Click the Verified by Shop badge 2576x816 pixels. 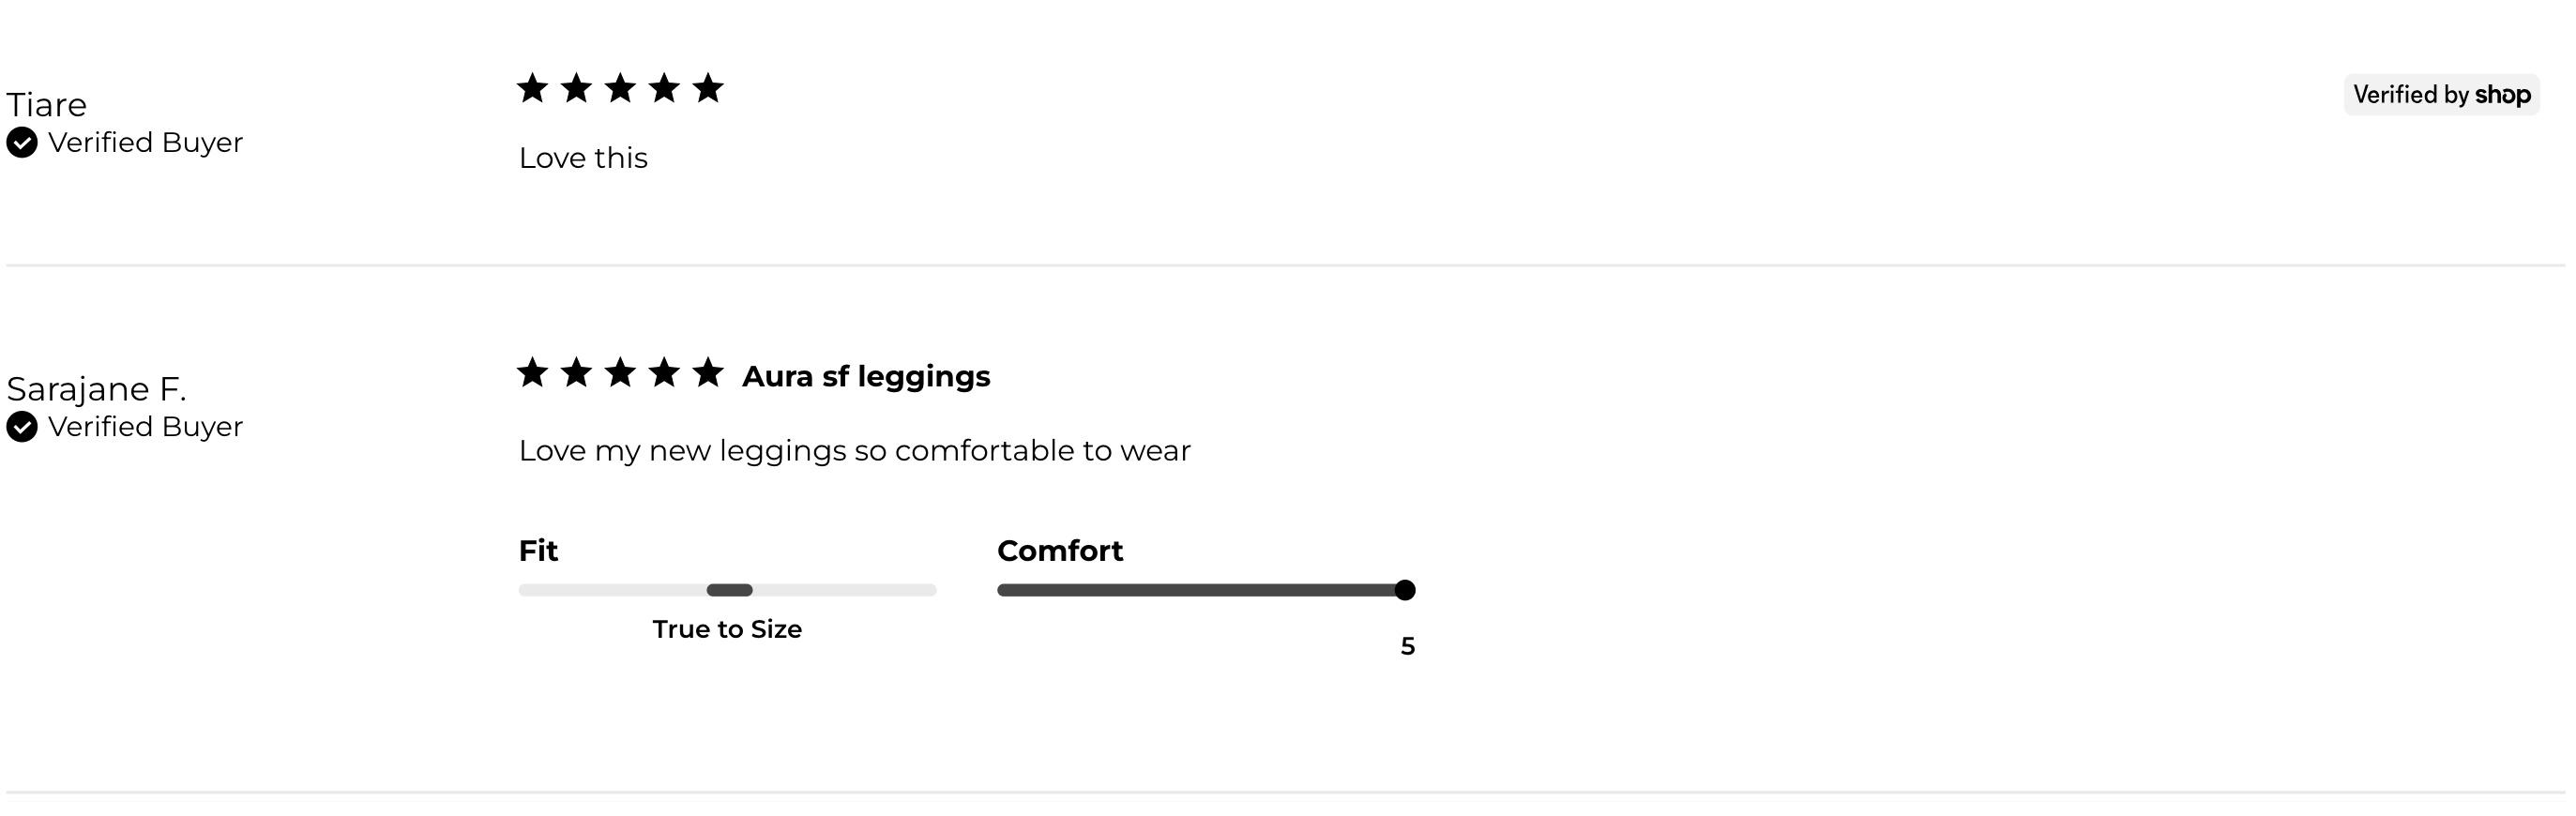click(2441, 95)
